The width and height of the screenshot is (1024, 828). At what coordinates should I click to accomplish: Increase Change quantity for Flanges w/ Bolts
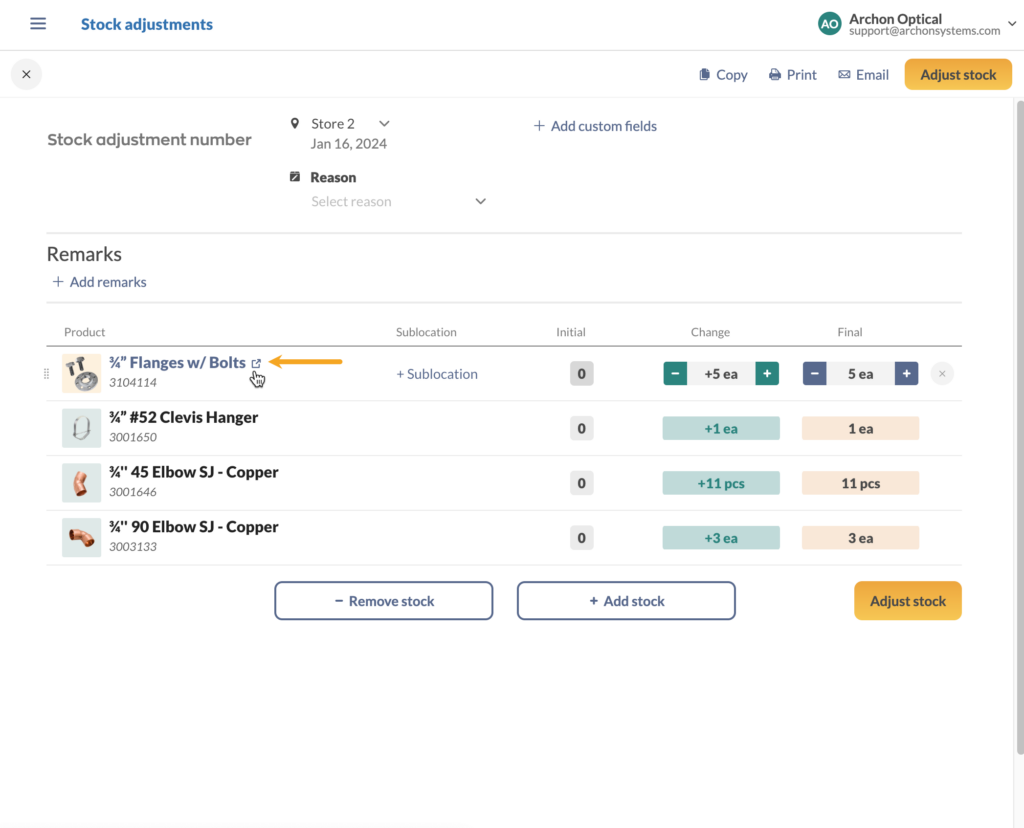(765, 373)
